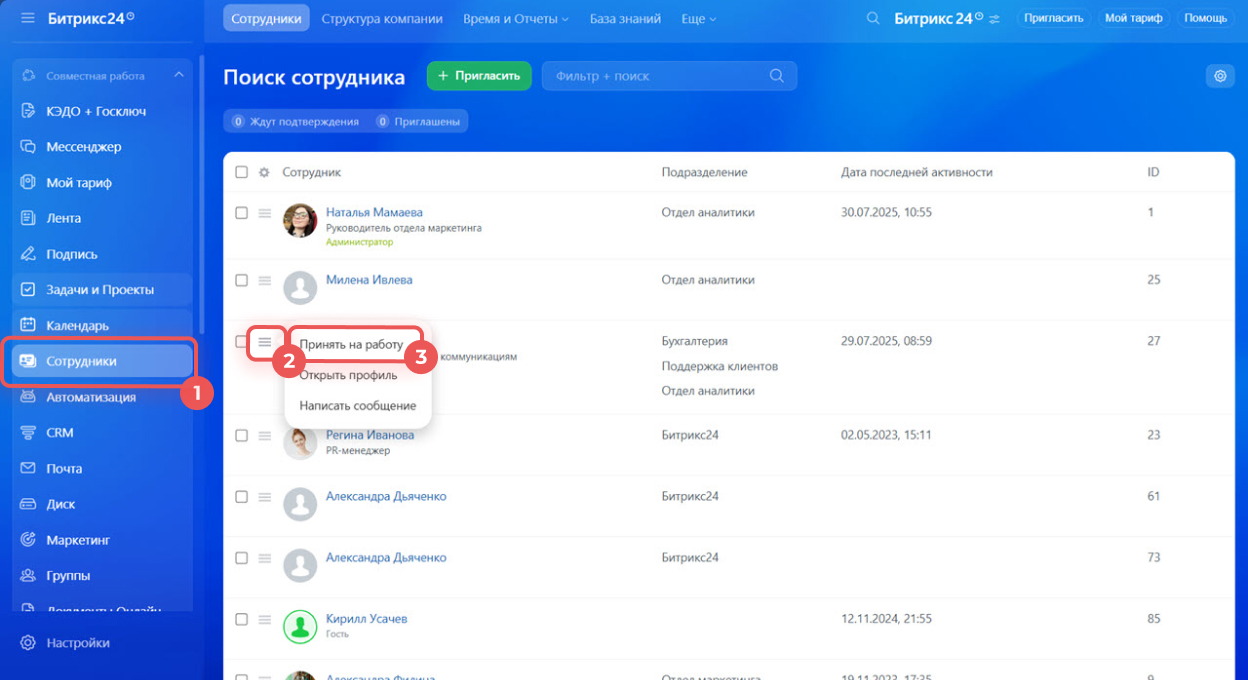1248x680 pixels.
Task: Open the hamburger menu next to Битрикс24 logo
Action: pyautogui.click(x=27, y=18)
